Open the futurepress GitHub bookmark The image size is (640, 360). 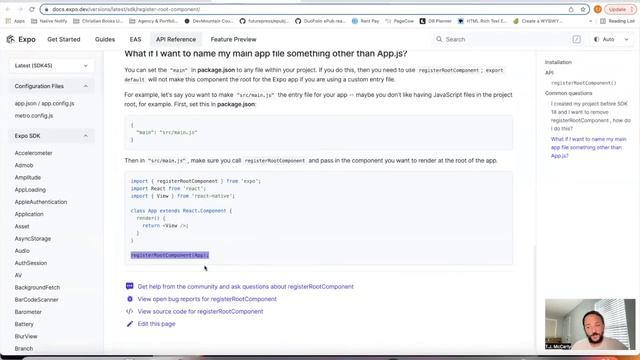pos(264,21)
